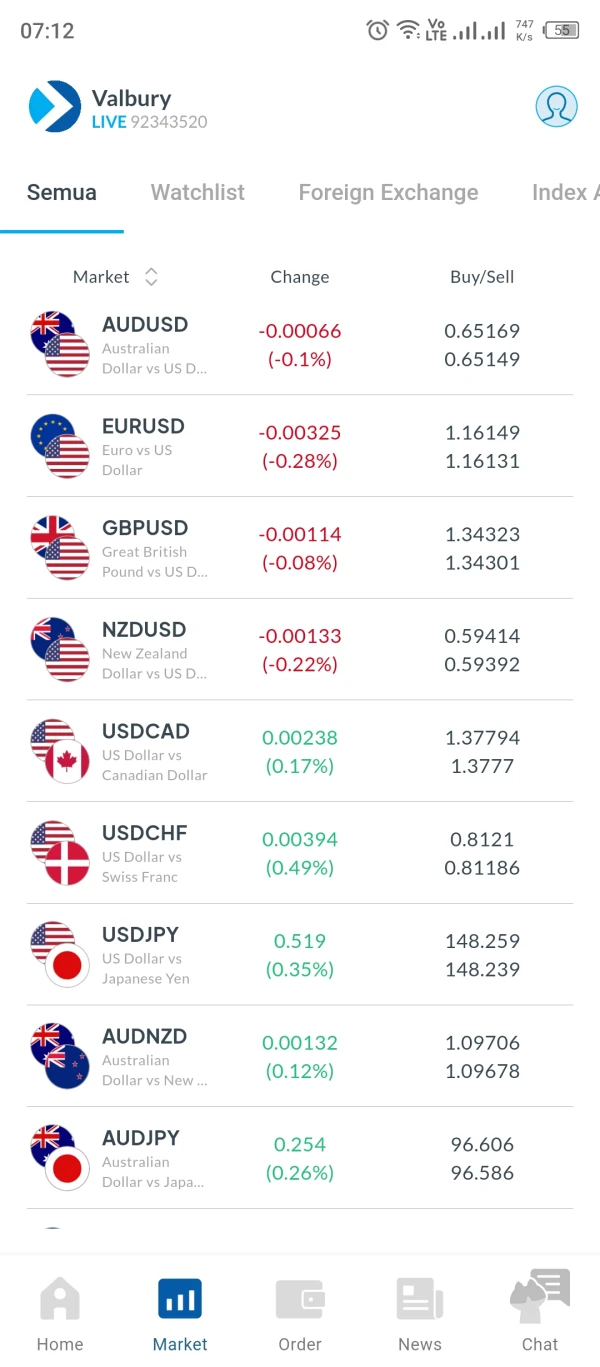Select the NZDUSD change value

pos(300,650)
